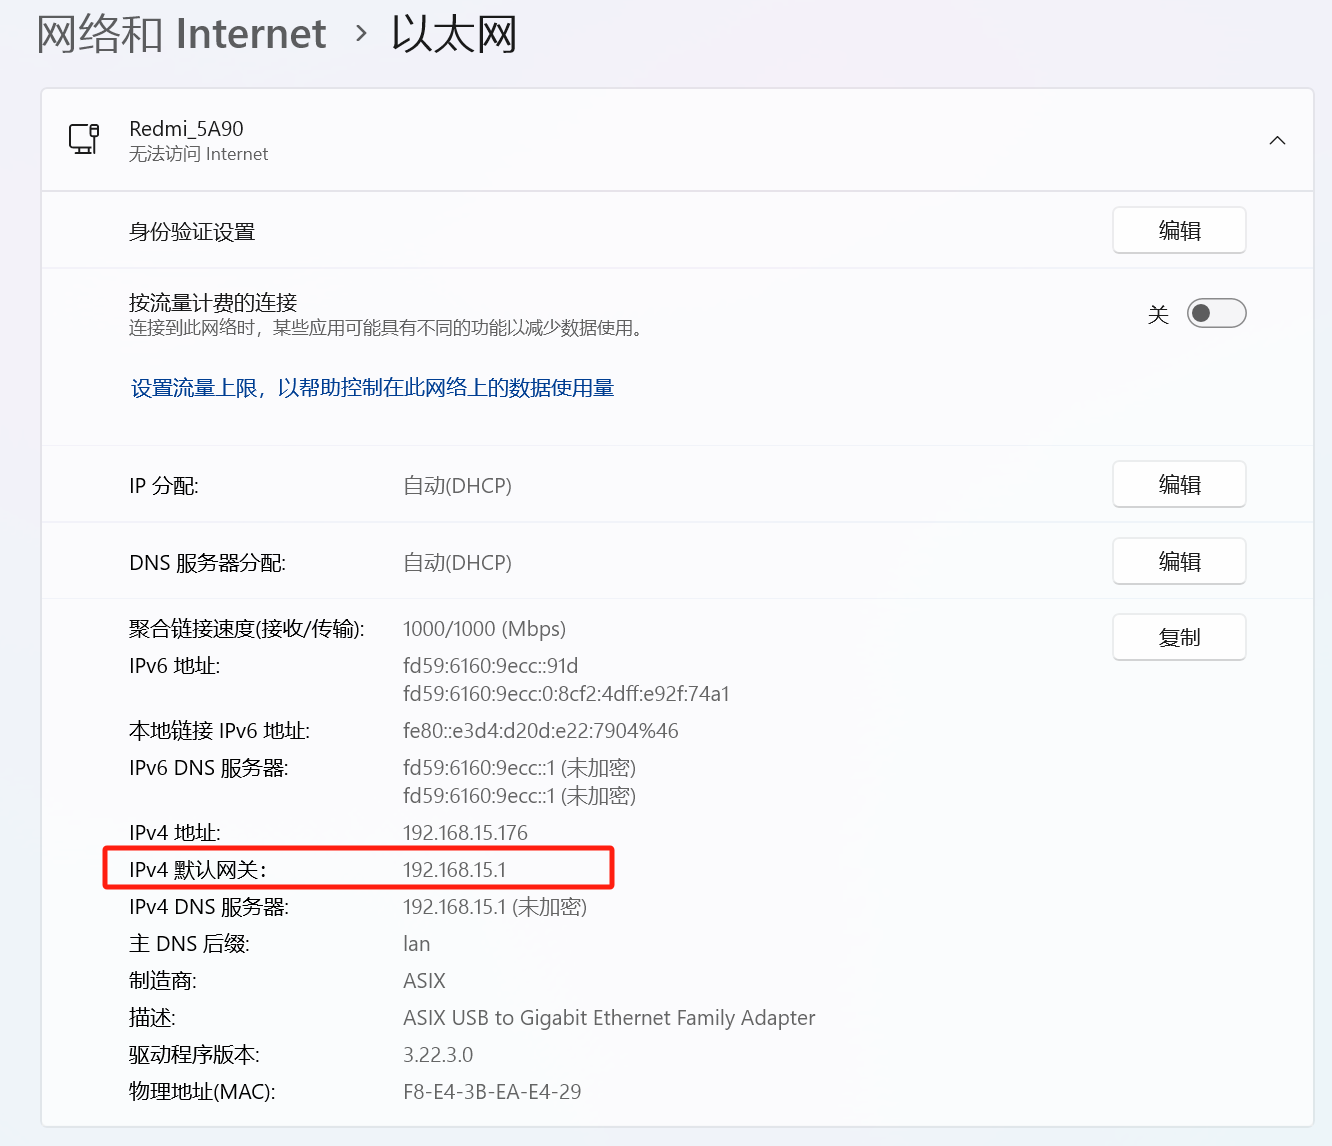Click the Ethernet adapter icon beside Redmi_5A90
Screen dimensions: 1332x1146
point(84,139)
